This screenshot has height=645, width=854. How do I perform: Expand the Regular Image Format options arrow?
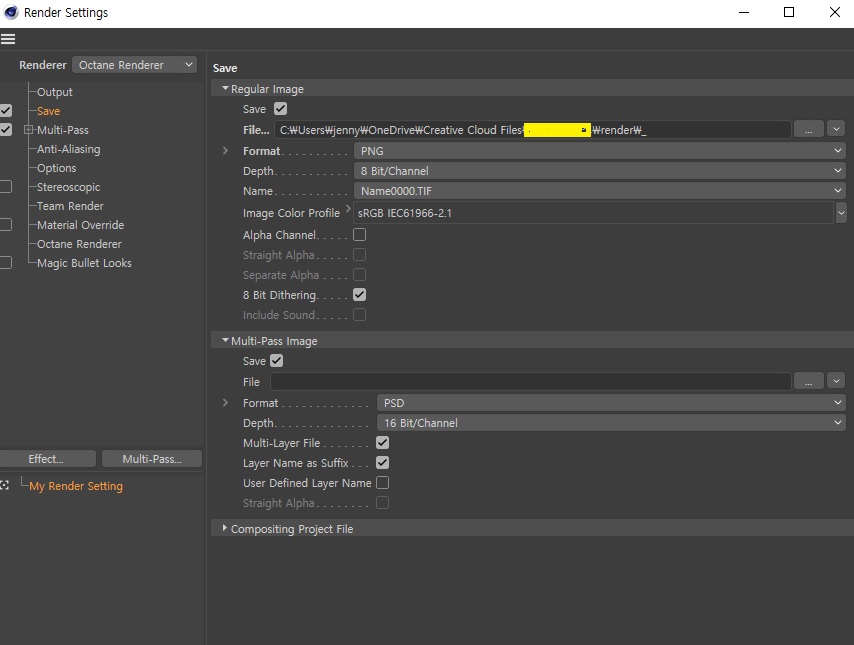(x=225, y=150)
